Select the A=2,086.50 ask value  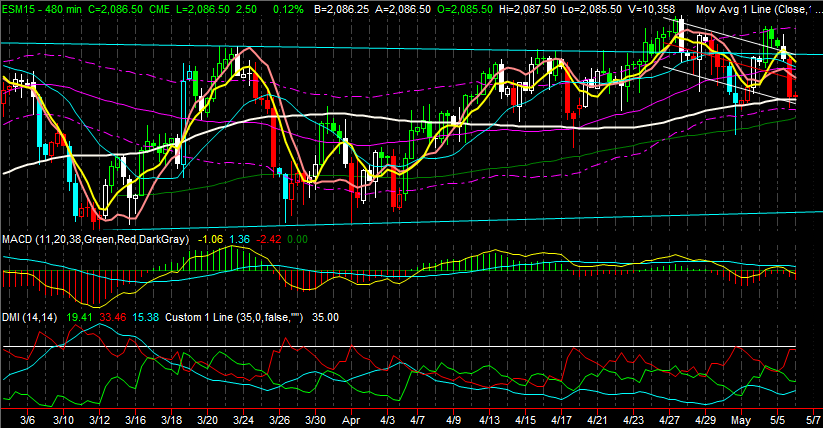[403, 9]
